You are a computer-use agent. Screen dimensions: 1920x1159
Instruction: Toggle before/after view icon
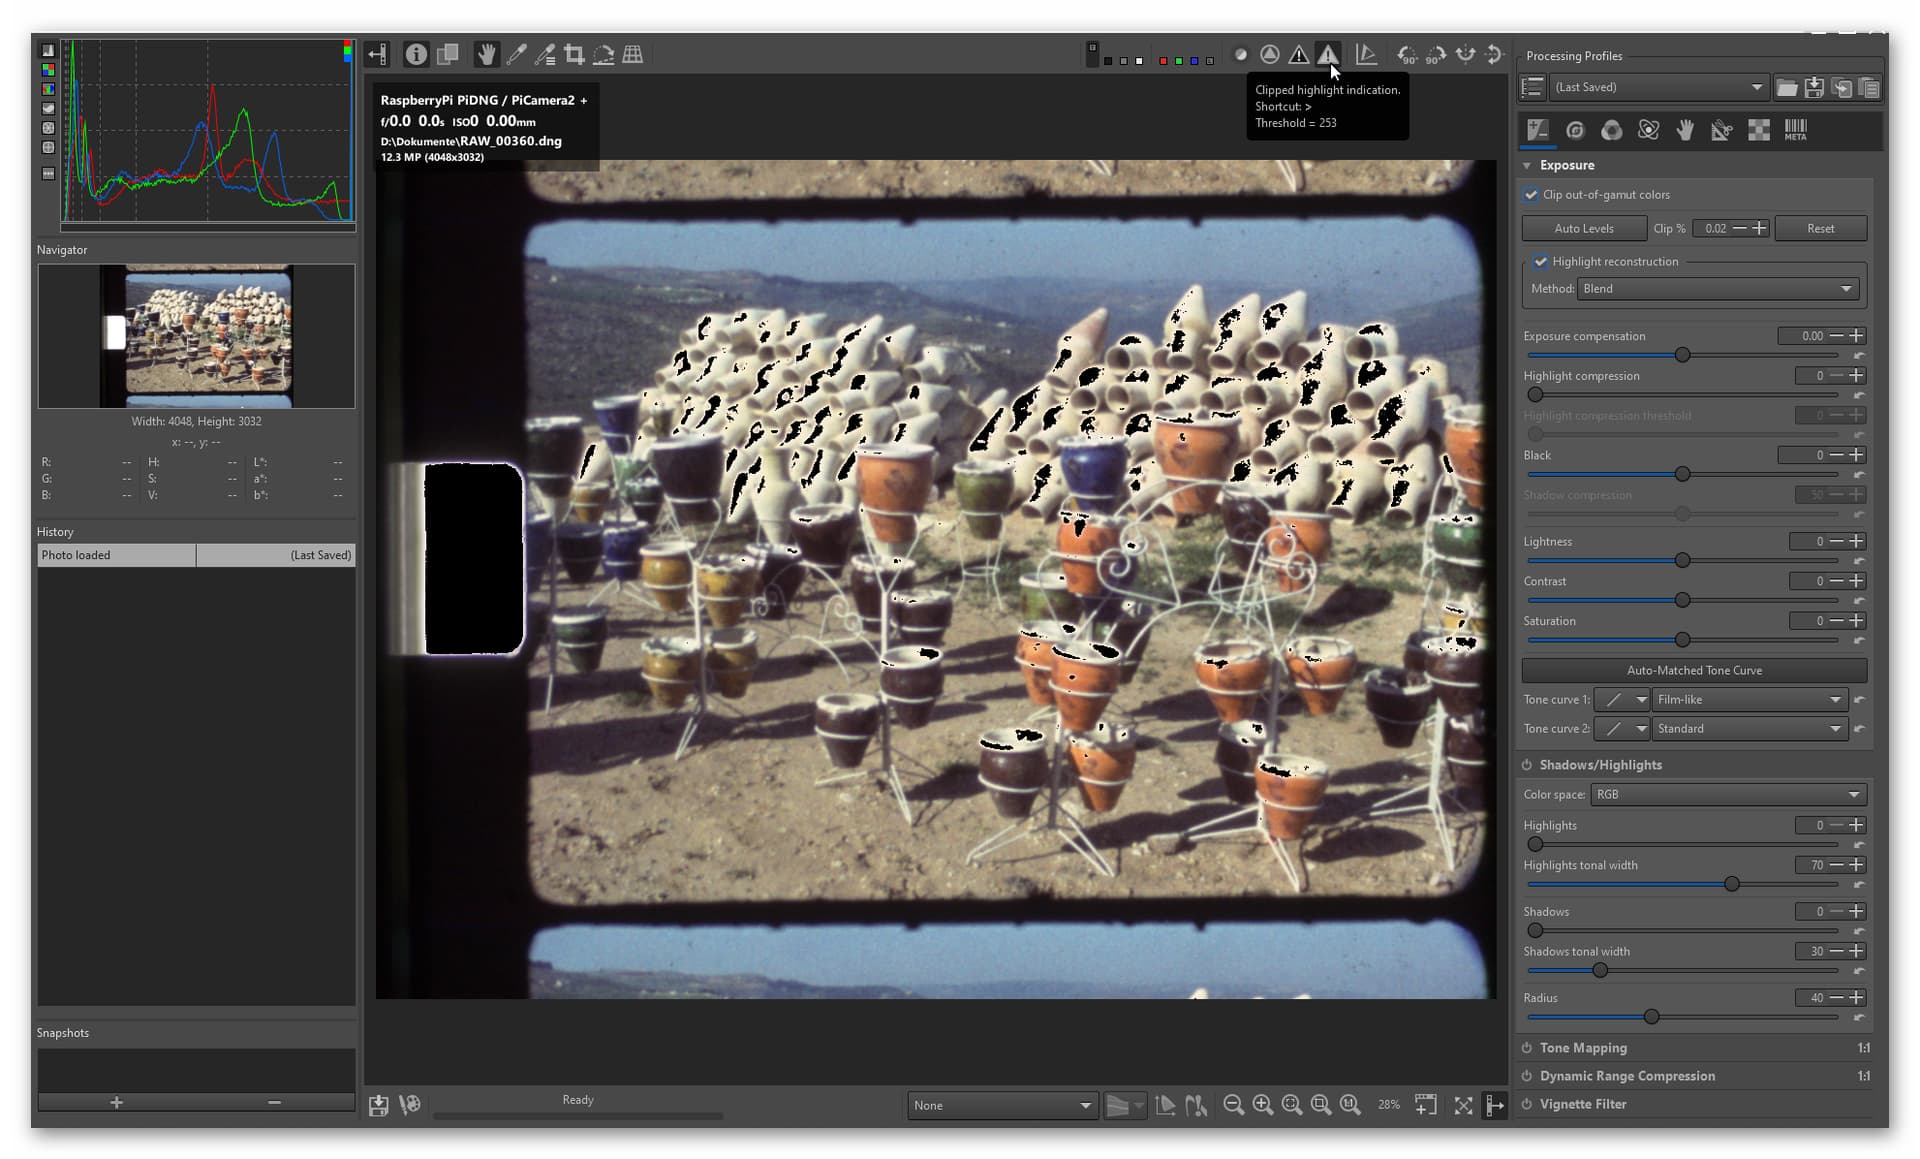coord(447,55)
